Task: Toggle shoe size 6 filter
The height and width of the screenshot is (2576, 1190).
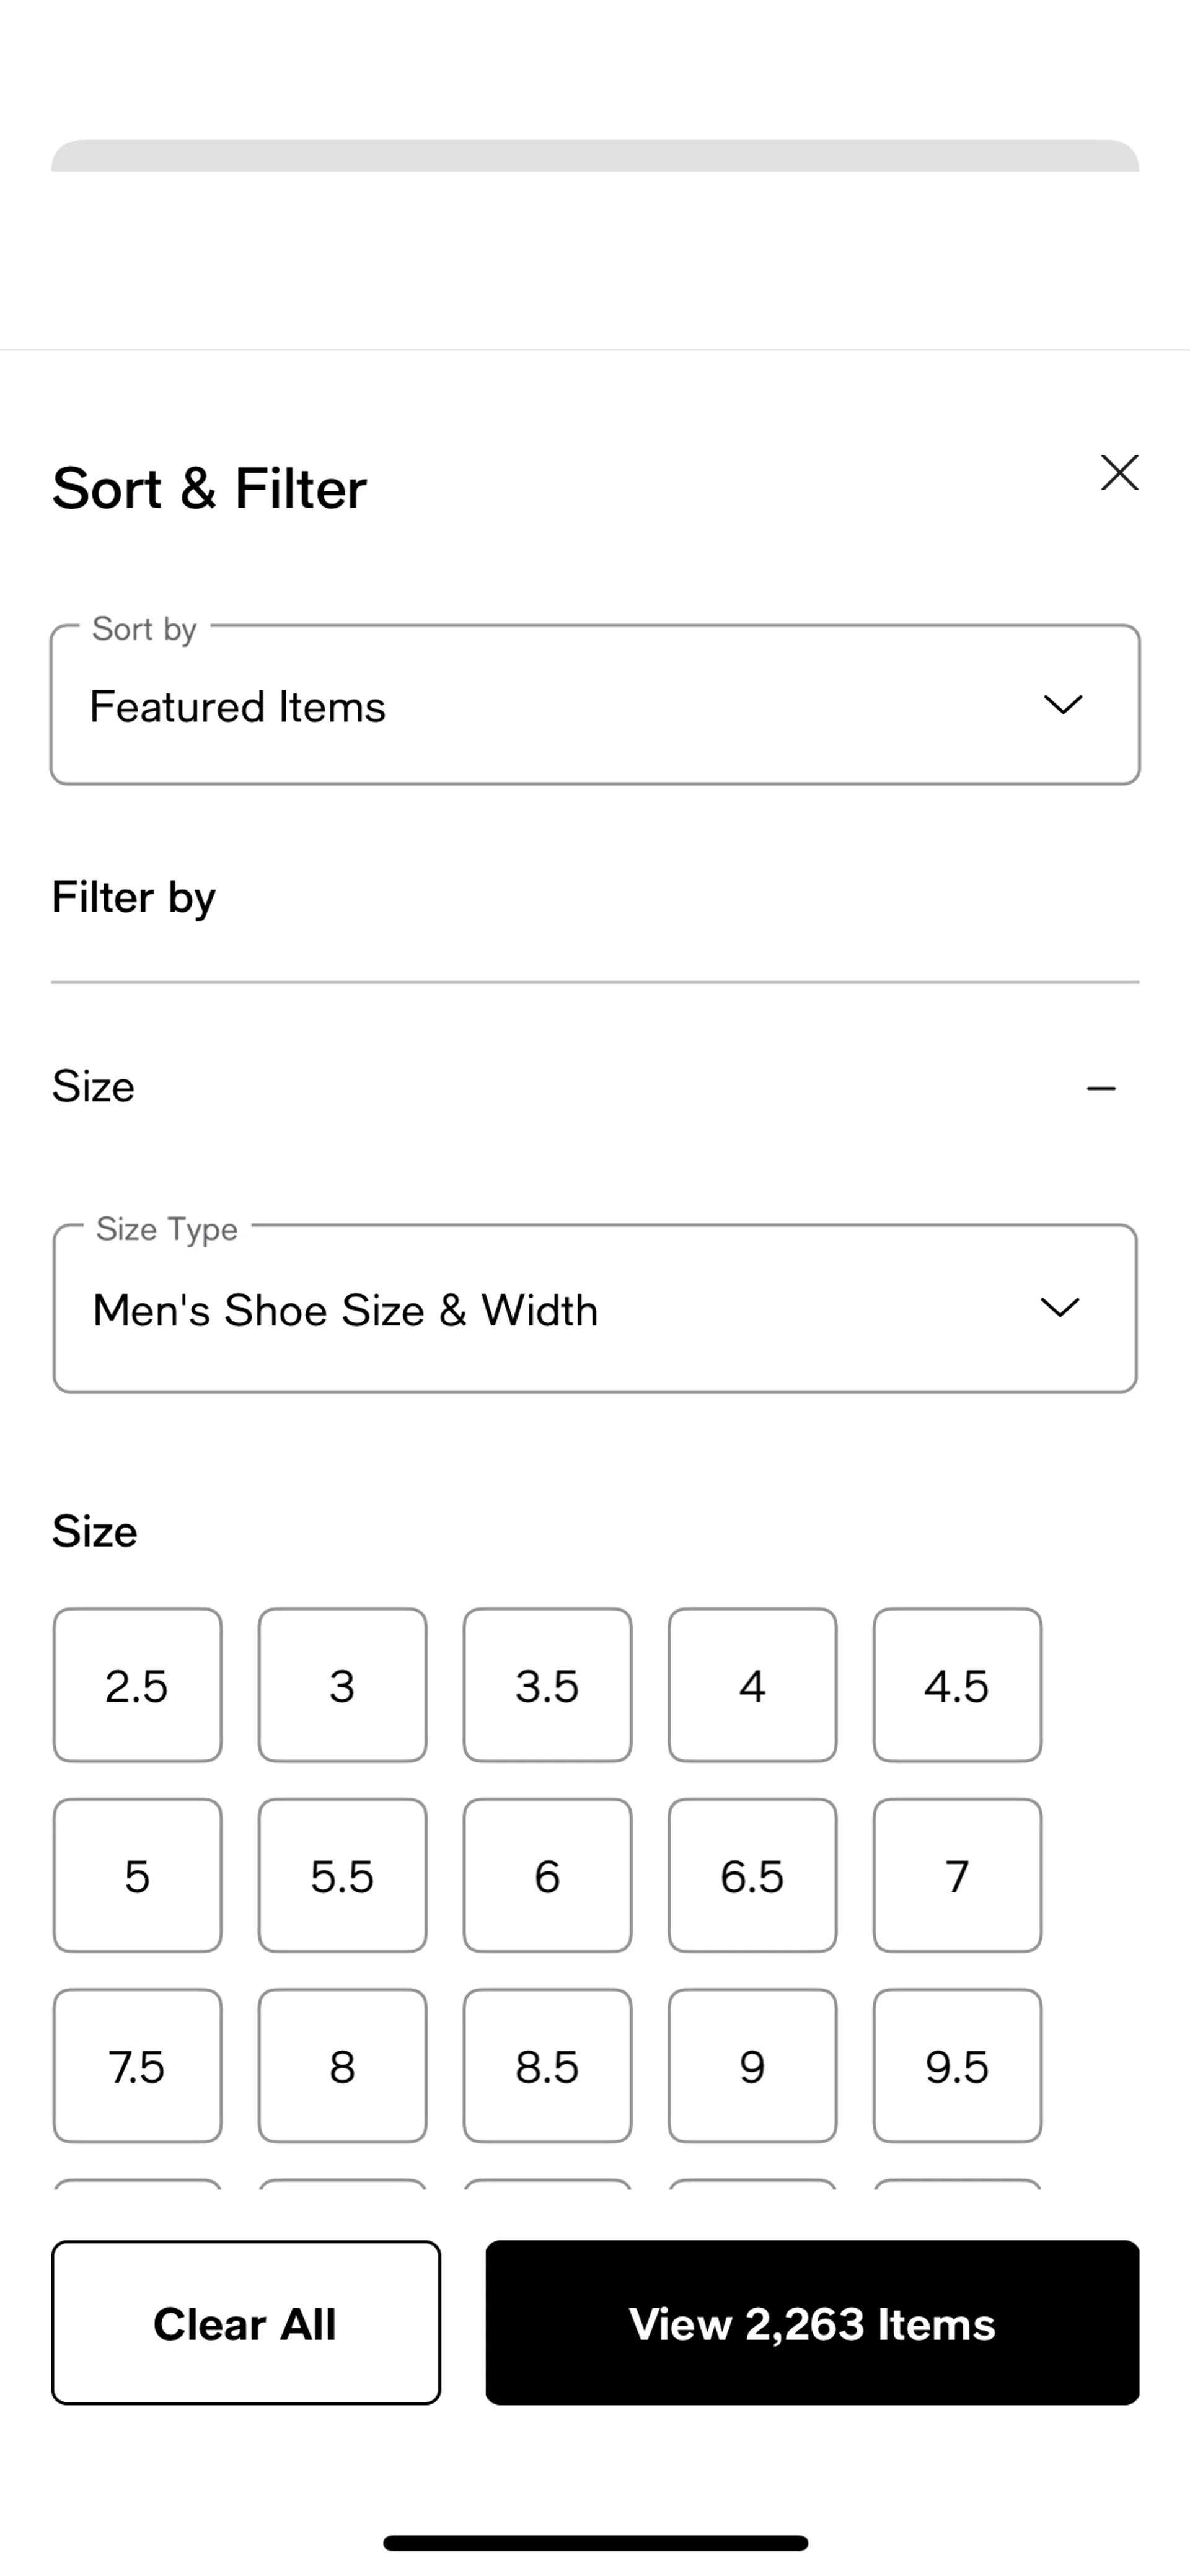Action: click(x=547, y=1876)
